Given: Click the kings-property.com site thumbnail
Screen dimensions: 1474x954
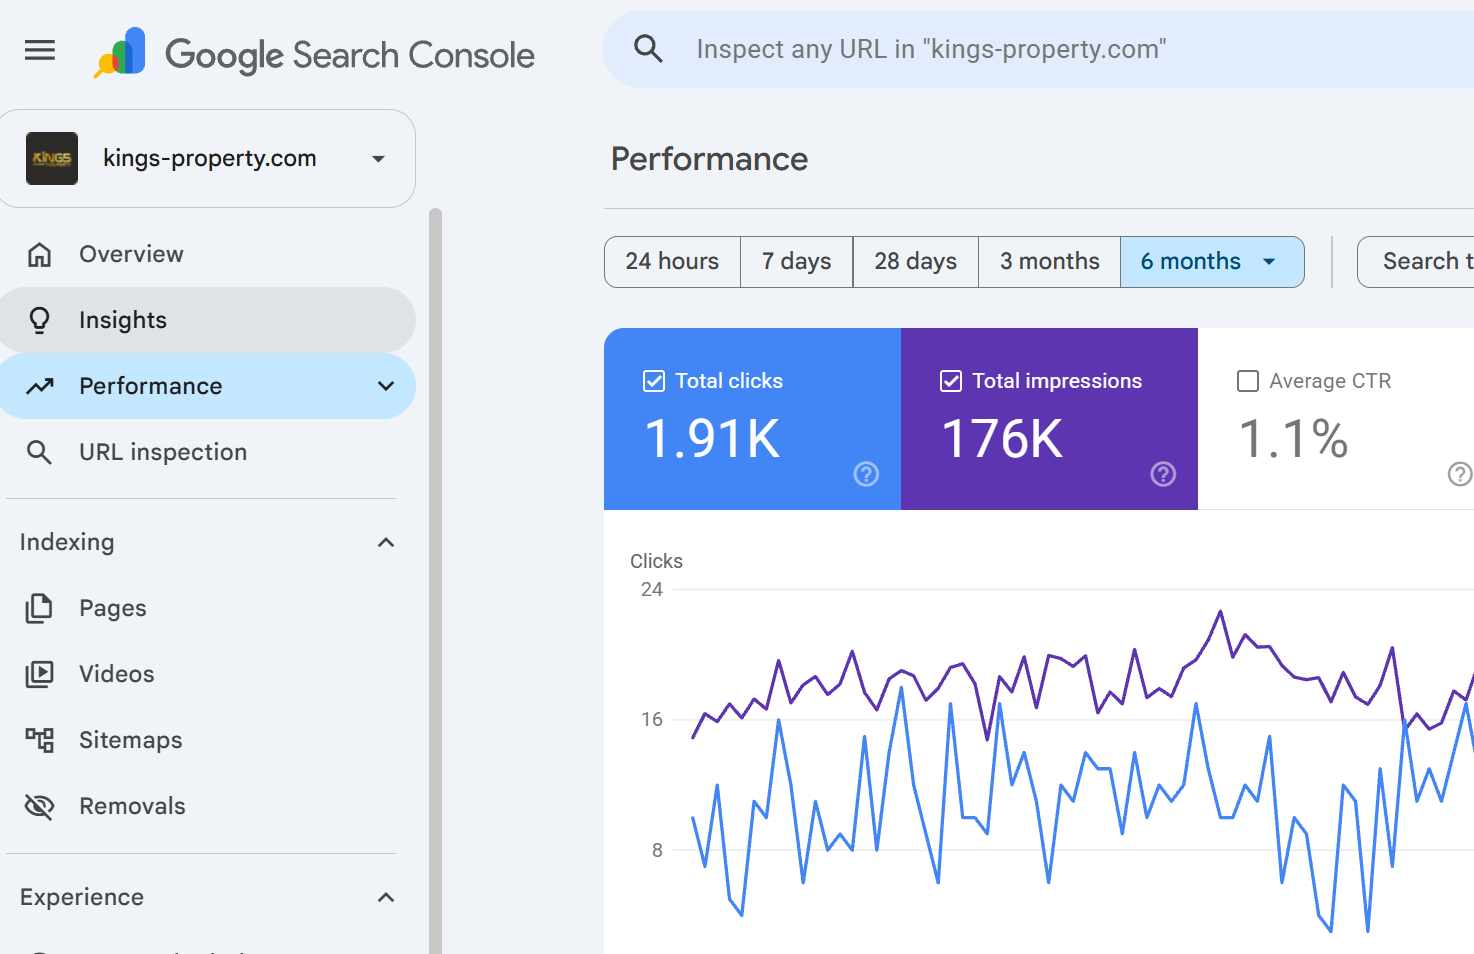Looking at the screenshot, I should coord(52,158).
